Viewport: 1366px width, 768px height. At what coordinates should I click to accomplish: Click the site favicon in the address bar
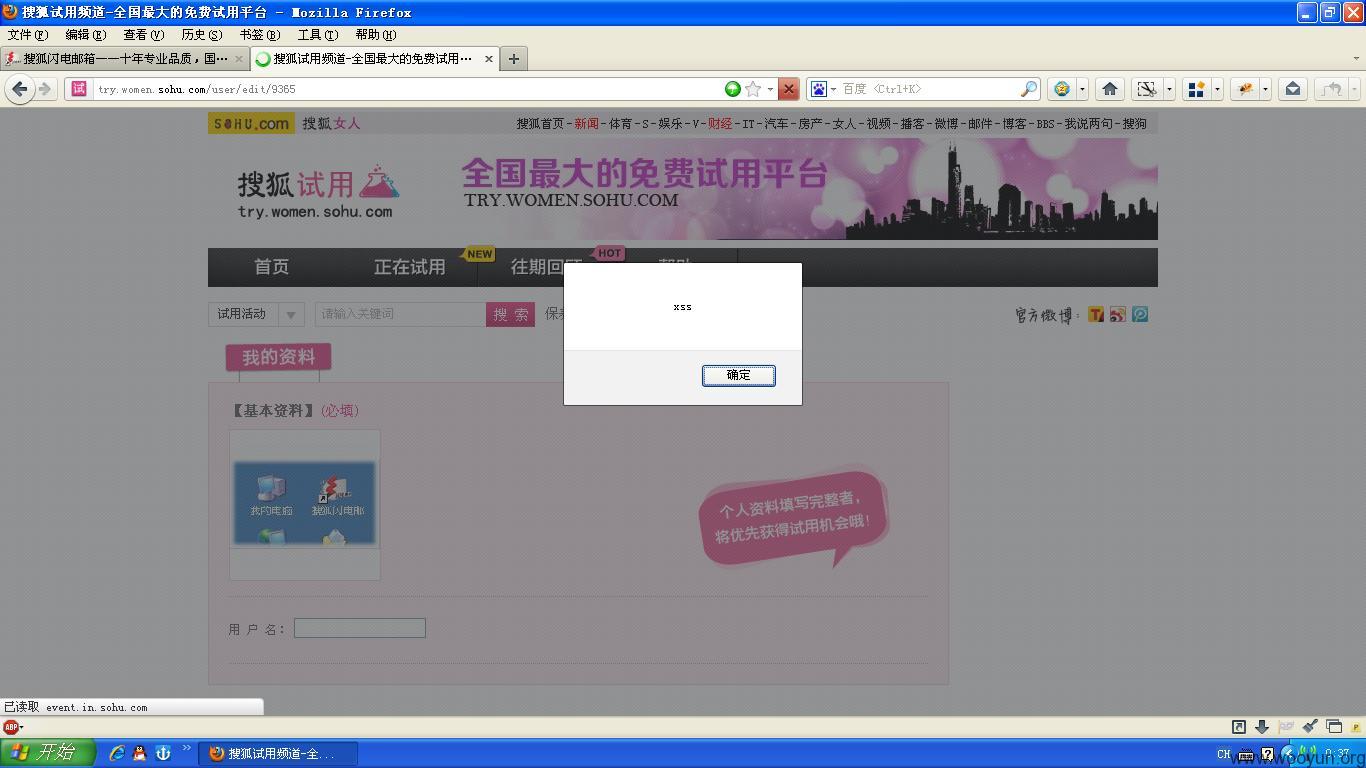click(79, 89)
